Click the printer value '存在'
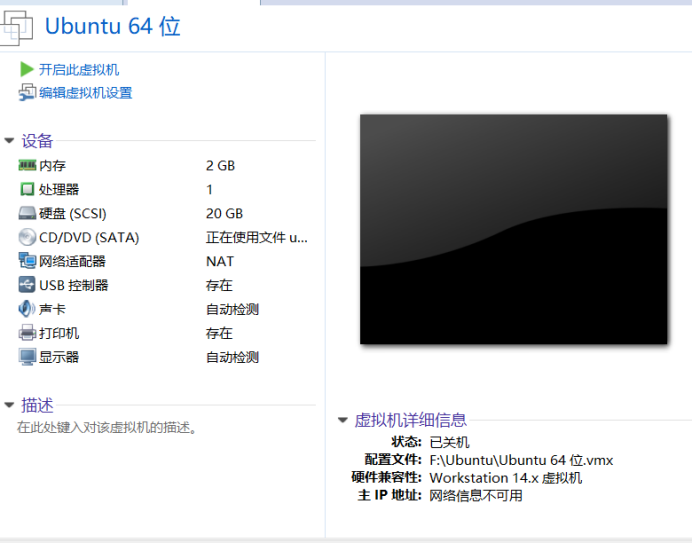Image resolution: width=692 pixels, height=543 pixels. coord(219,333)
